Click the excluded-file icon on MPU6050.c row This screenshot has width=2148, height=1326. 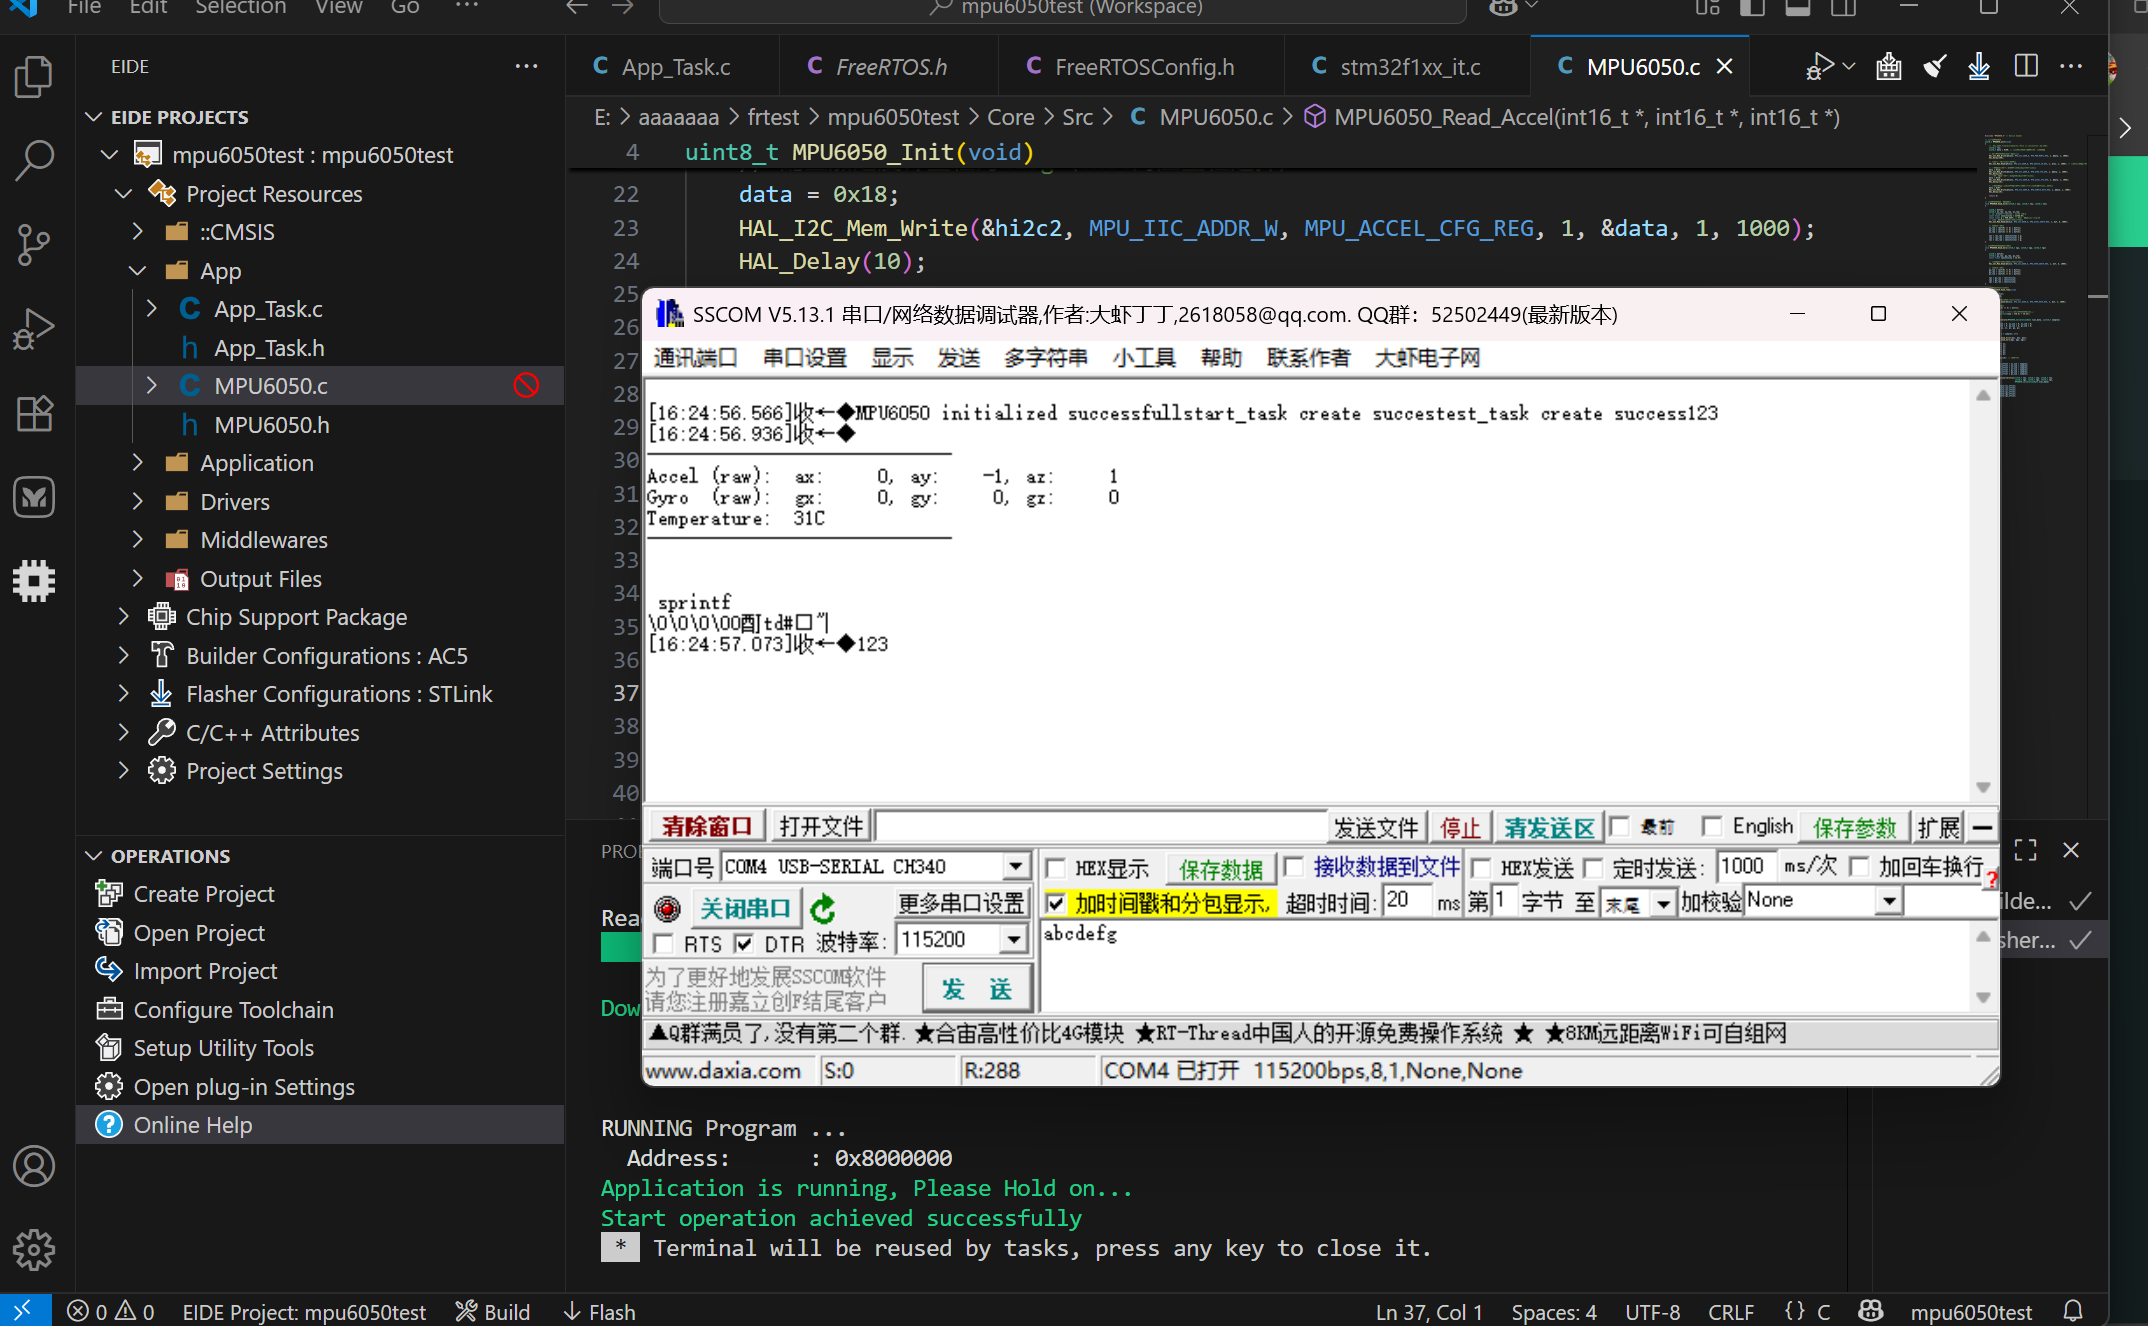[526, 385]
